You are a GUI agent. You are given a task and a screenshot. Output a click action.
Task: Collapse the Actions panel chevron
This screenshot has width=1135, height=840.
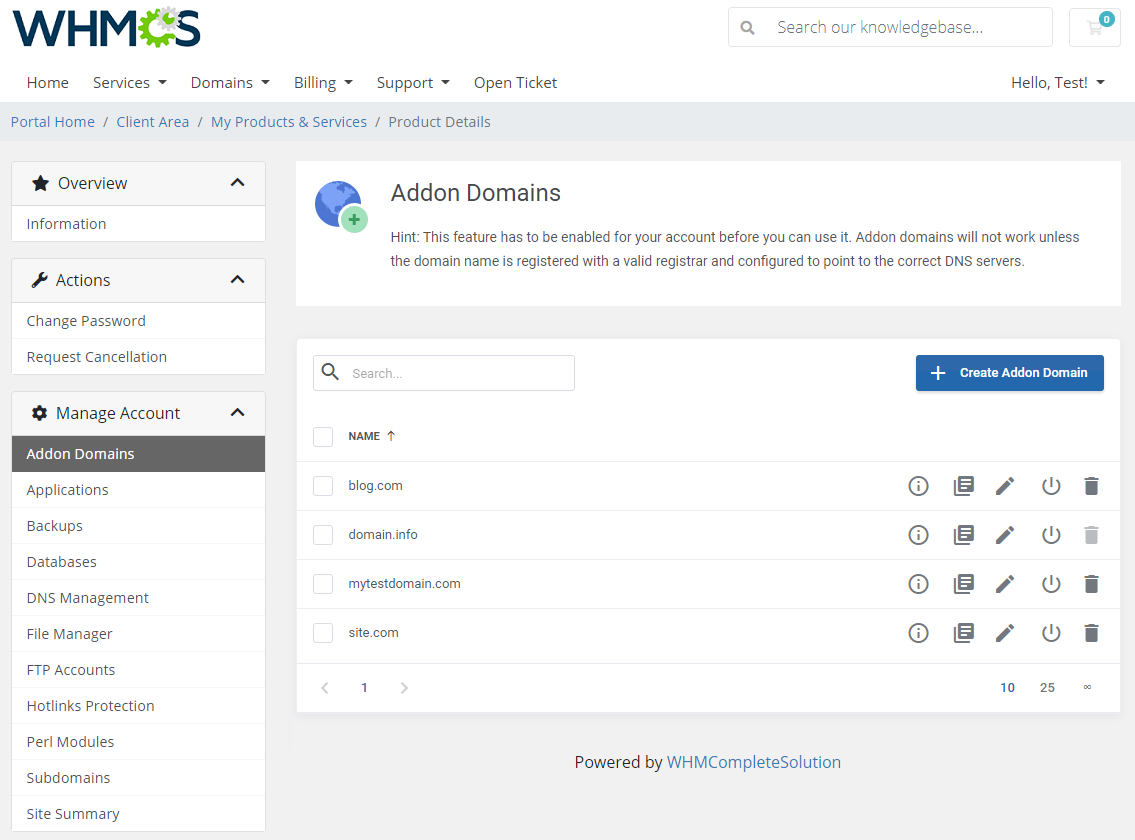click(x=237, y=280)
